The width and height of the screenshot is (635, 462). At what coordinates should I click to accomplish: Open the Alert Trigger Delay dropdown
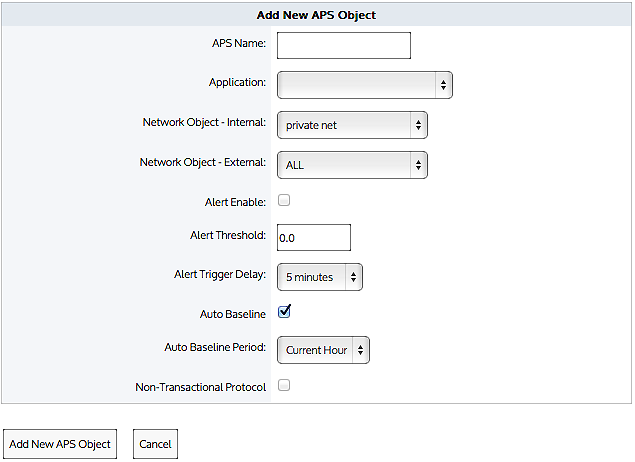click(x=320, y=277)
